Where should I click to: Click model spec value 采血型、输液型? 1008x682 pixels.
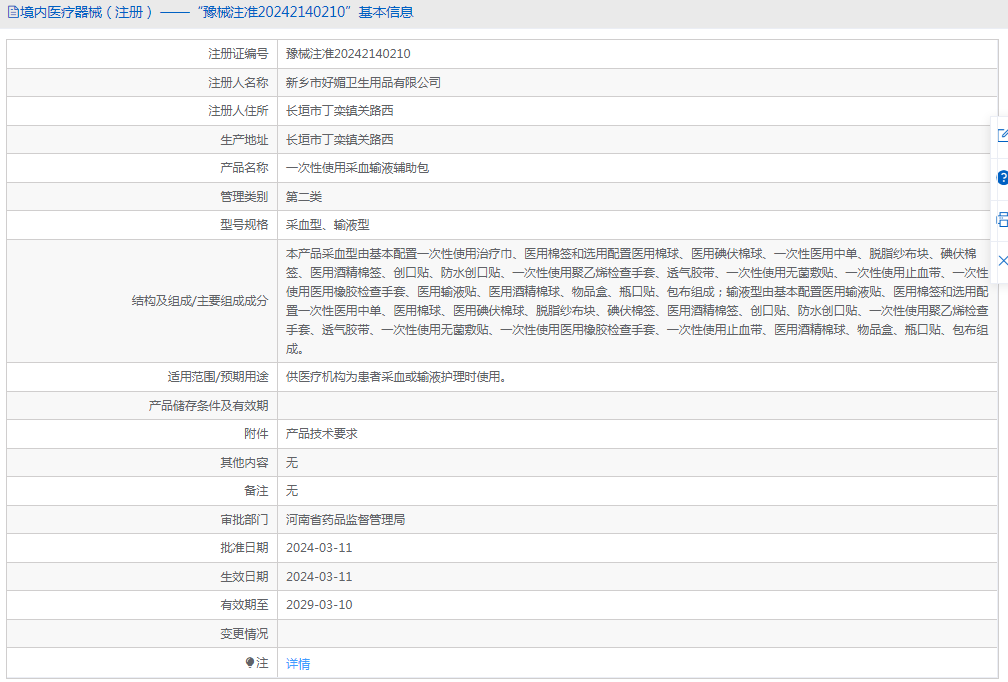[x=328, y=225]
